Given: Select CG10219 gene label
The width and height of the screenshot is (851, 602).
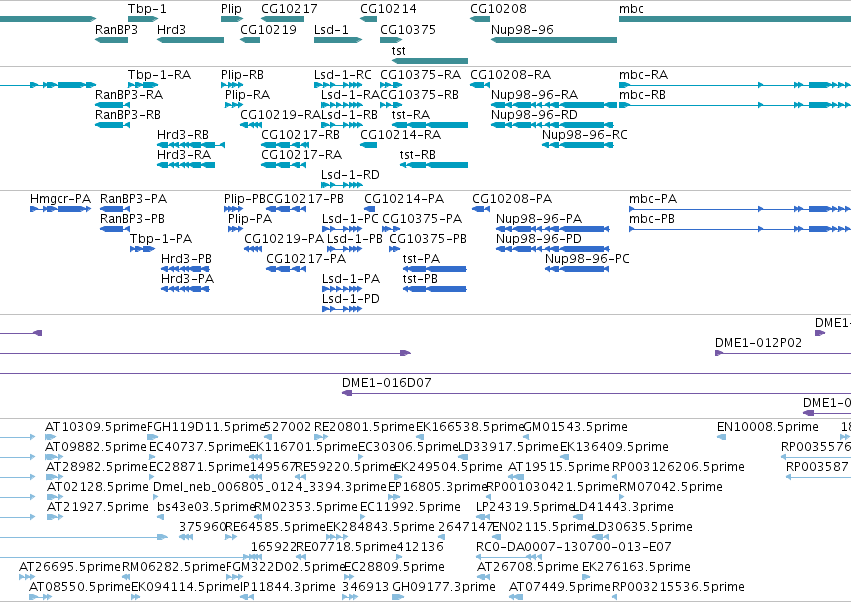Looking at the screenshot, I should (x=269, y=29).
